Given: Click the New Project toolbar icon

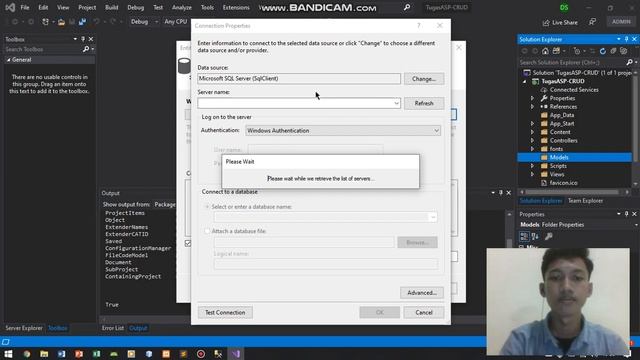Looking at the screenshot, I should [45, 22].
